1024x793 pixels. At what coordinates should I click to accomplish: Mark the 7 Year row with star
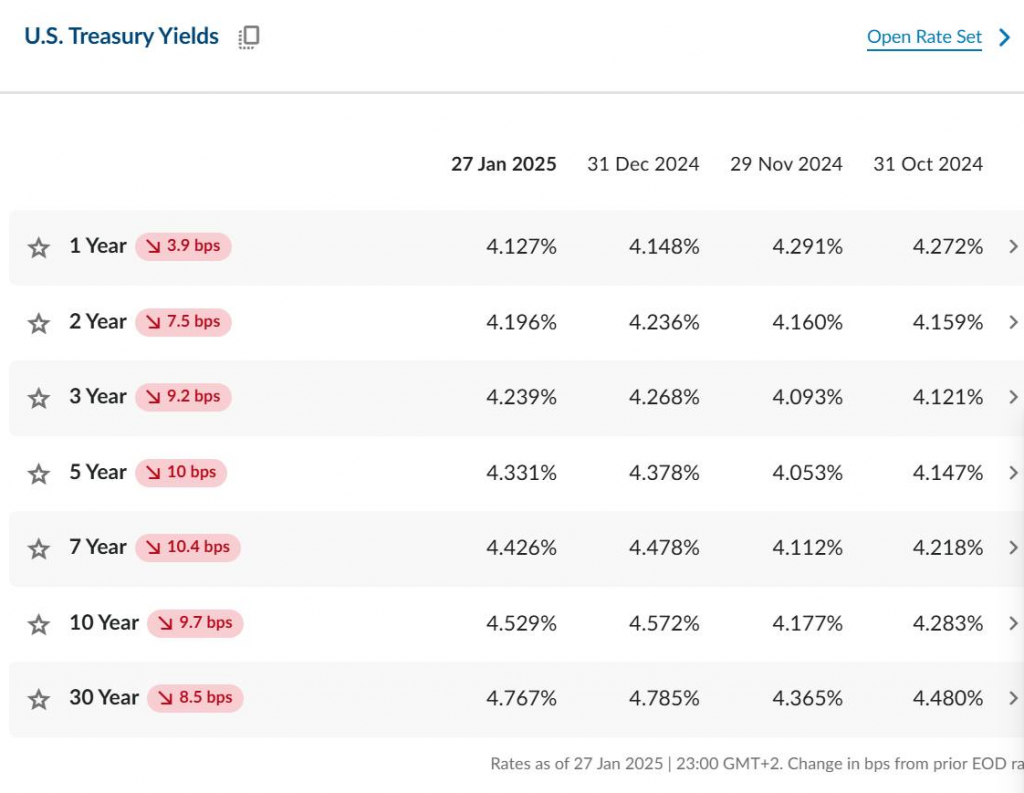point(39,548)
